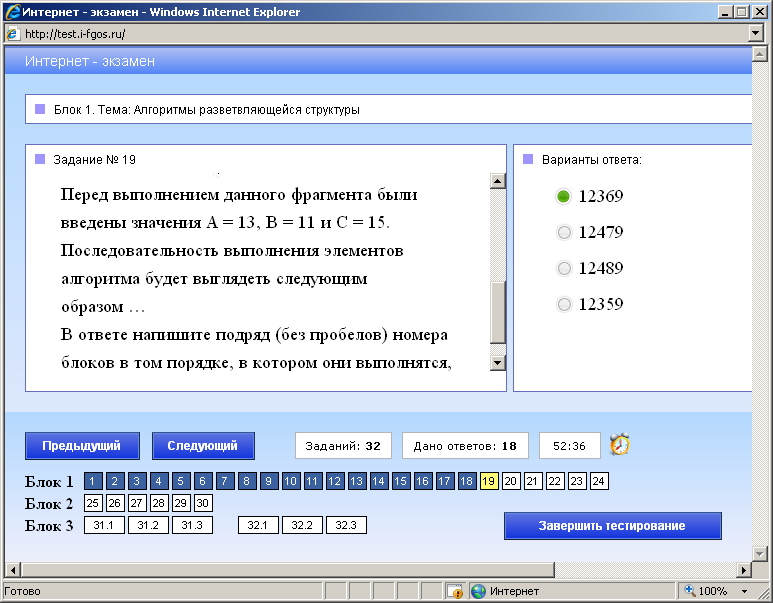Select highlighted question 19 box

click(x=489, y=481)
